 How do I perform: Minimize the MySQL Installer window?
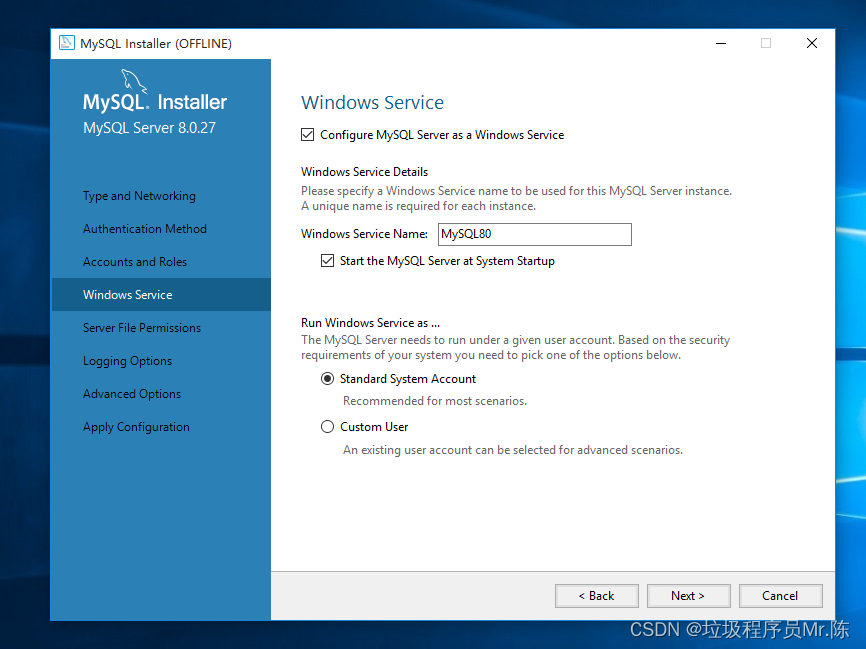[x=721, y=43]
